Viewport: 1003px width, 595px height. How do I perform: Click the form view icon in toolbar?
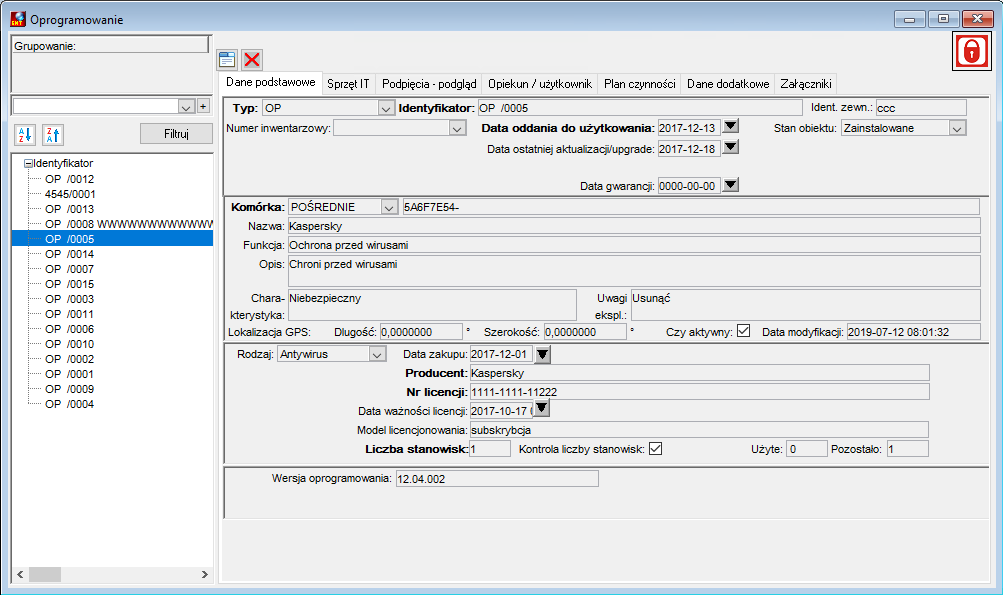pyautogui.click(x=227, y=60)
